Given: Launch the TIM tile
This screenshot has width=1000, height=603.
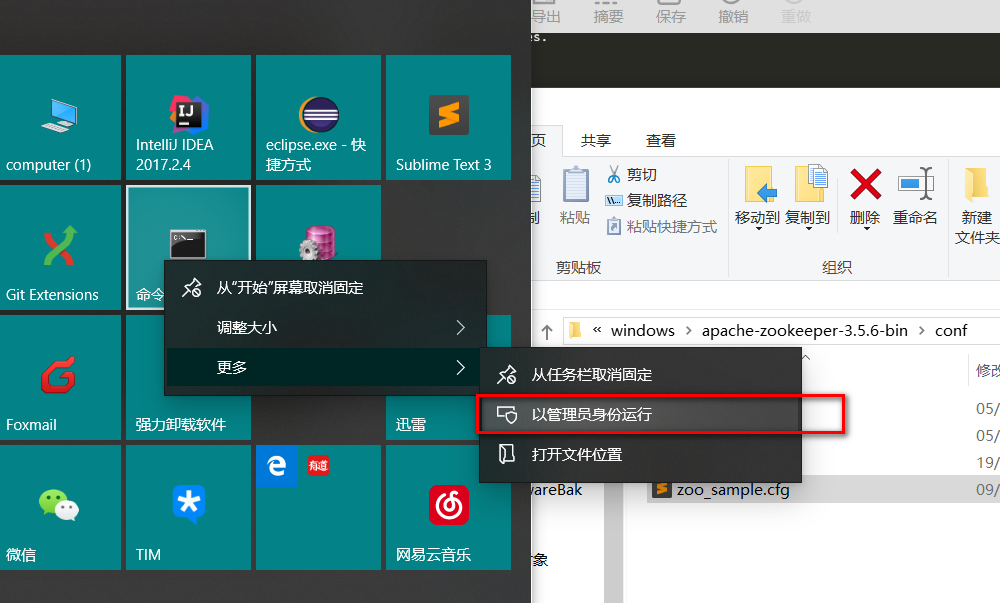Looking at the screenshot, I should pos(188,507).
